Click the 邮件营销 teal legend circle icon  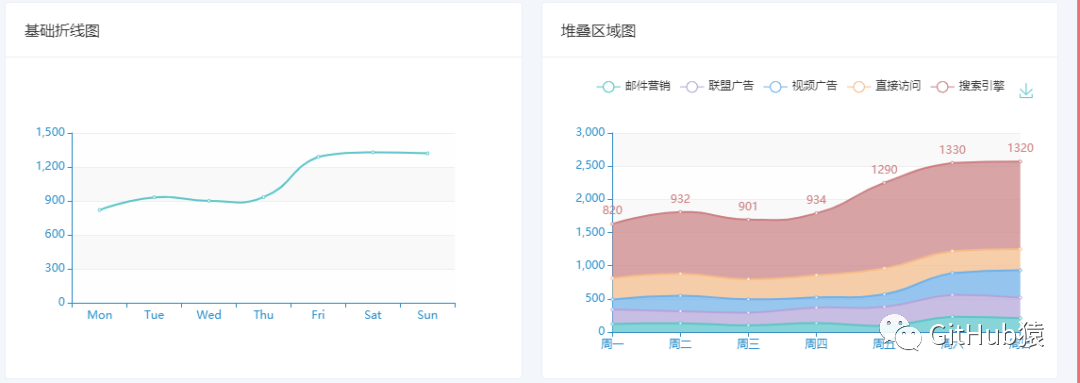608,87
